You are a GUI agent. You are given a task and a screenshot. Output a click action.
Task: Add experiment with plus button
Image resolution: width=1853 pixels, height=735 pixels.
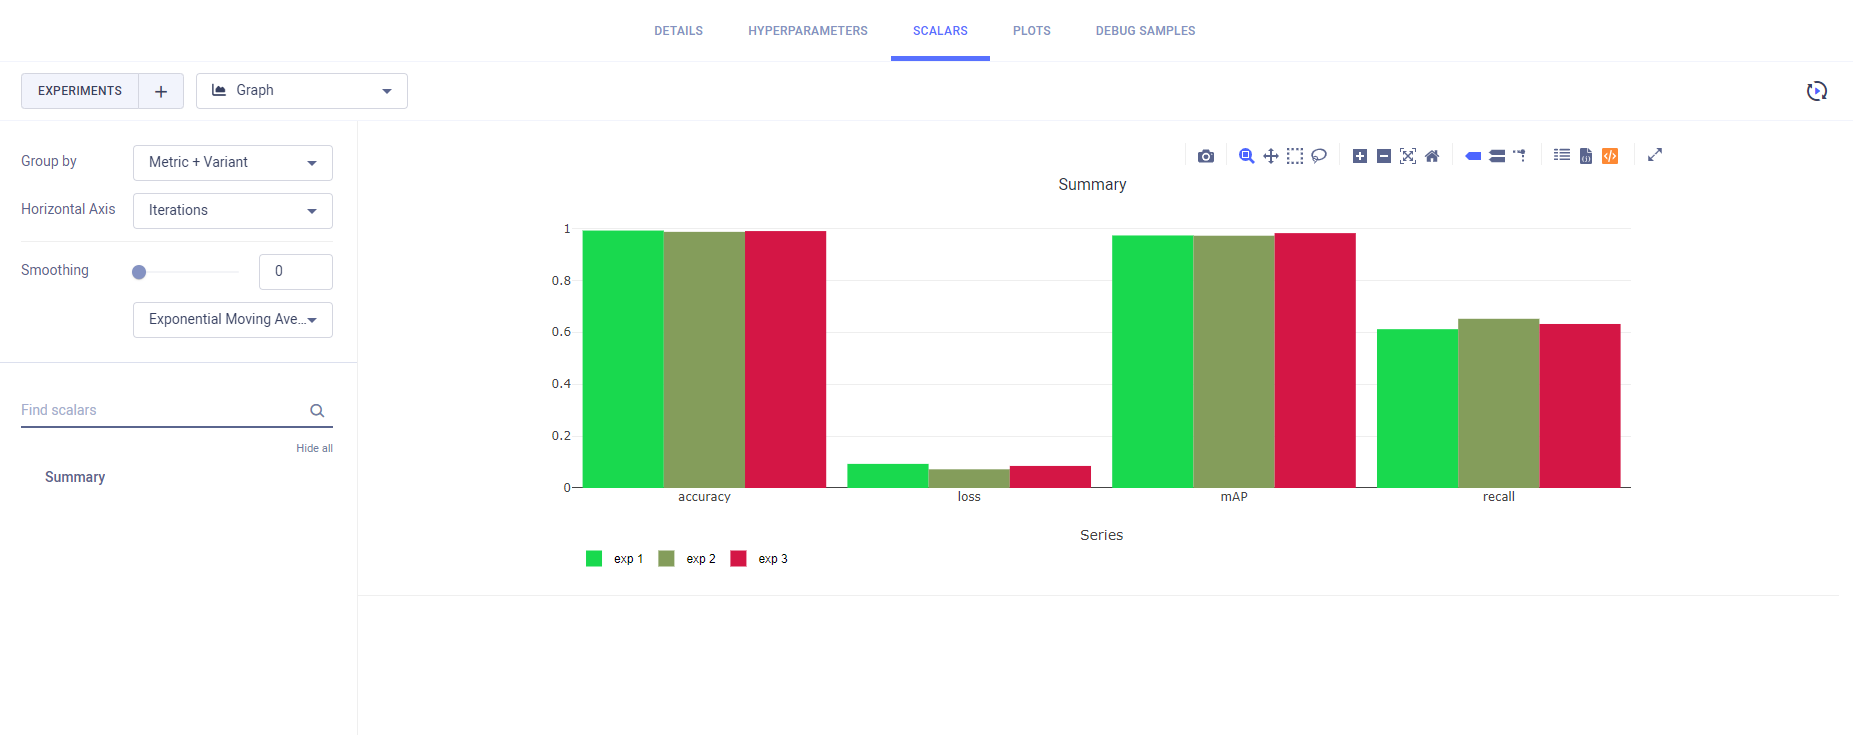click(x=161, y=91)
